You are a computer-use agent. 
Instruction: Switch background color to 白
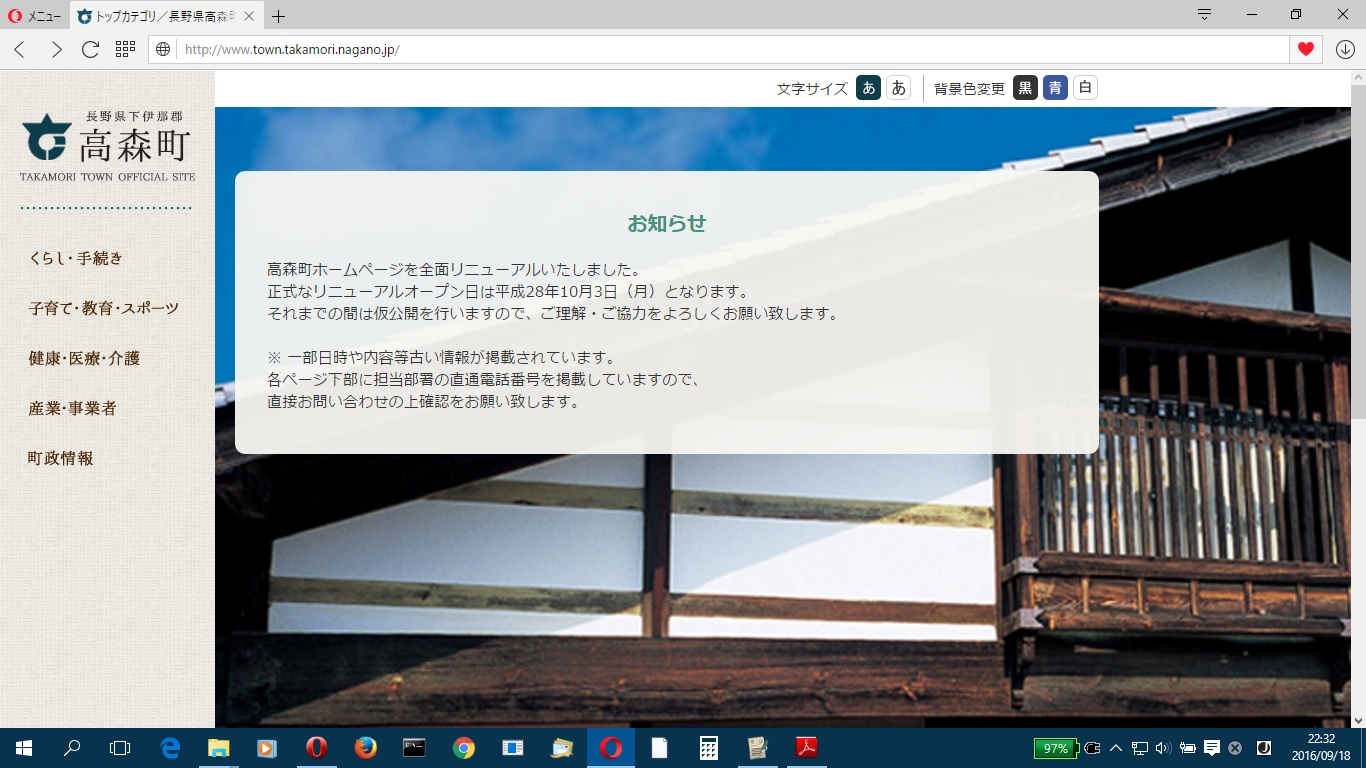1085,88
